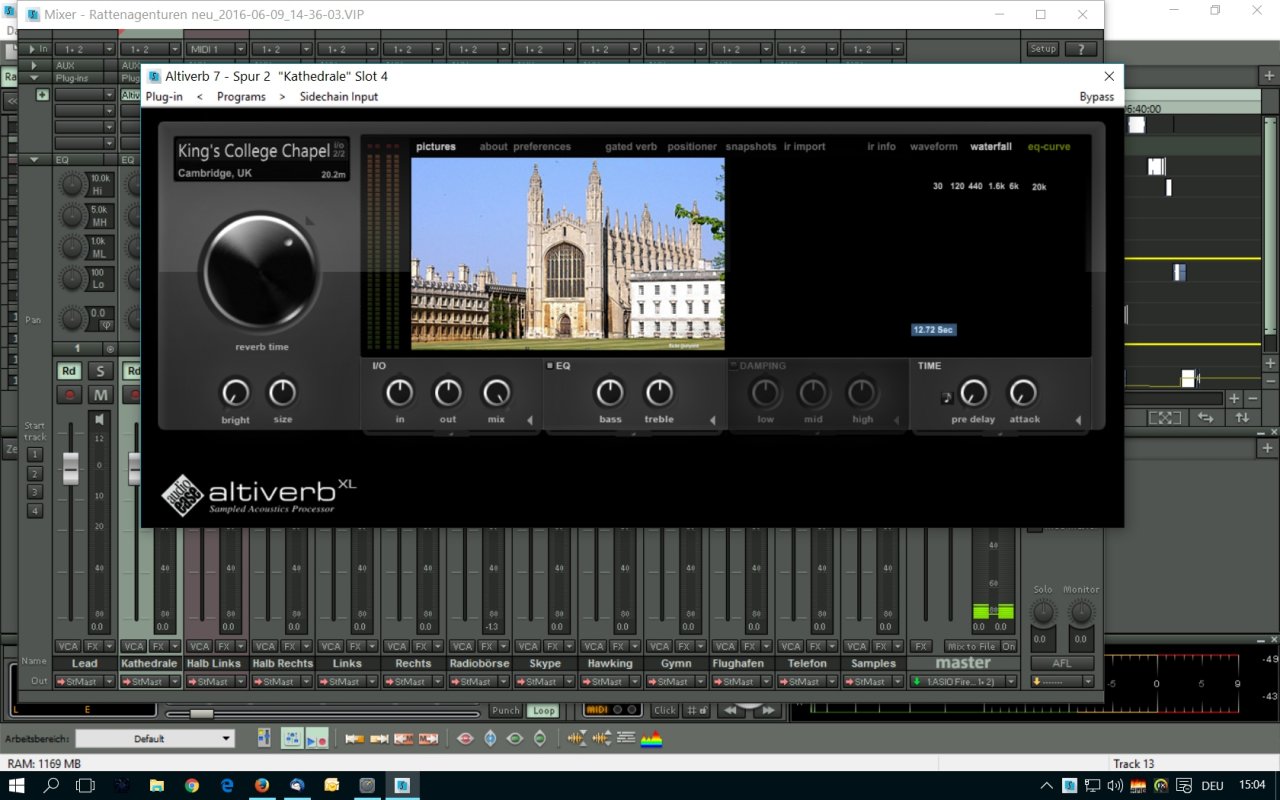Click the horizontal arrows zoom icon
This screenshot has height=800, width=1280.
point(1206,418)
